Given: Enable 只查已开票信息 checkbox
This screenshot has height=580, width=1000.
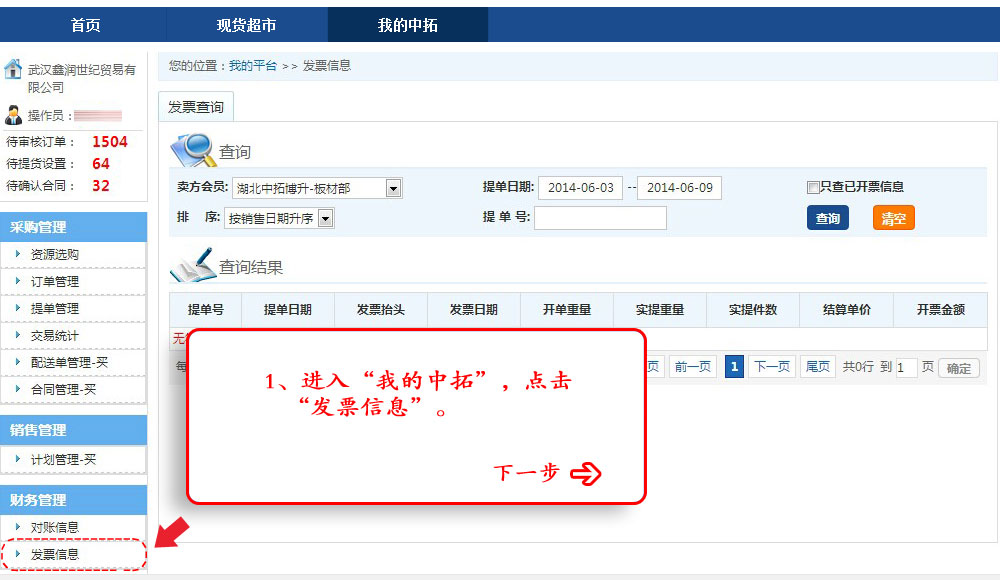Looking at the screenshot, I should (x=813, y=187).
